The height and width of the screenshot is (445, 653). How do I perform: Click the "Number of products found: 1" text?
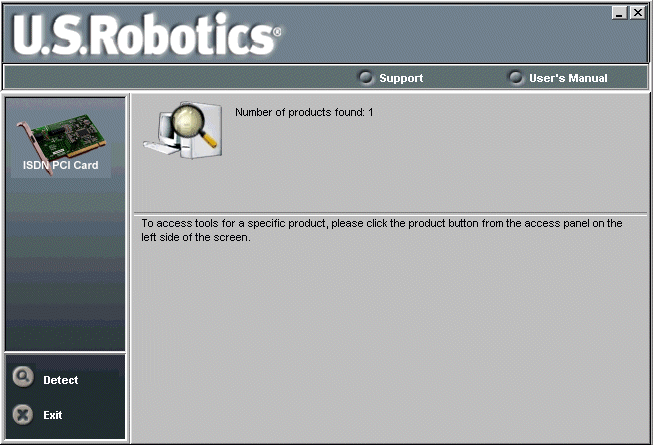click(x=303, y=112)
